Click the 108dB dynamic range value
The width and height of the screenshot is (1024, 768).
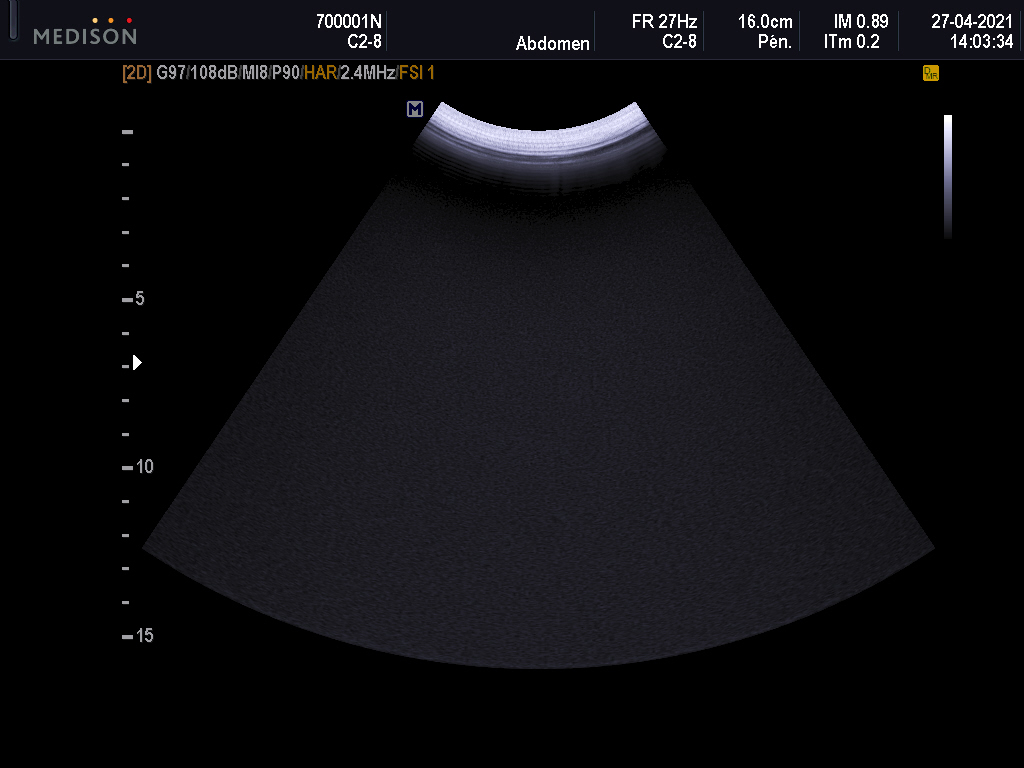coord(214,73)
